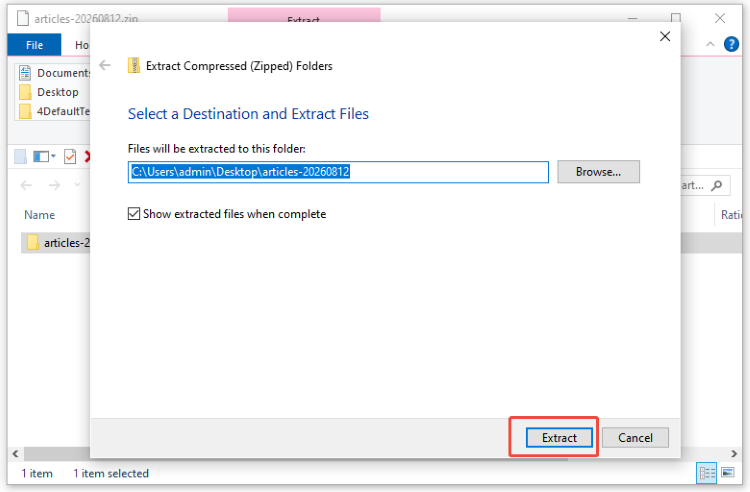The height and width of the screenshot is (492, 750).
Task: Select Documents in Explorer quick access
Action: point(55,73)
